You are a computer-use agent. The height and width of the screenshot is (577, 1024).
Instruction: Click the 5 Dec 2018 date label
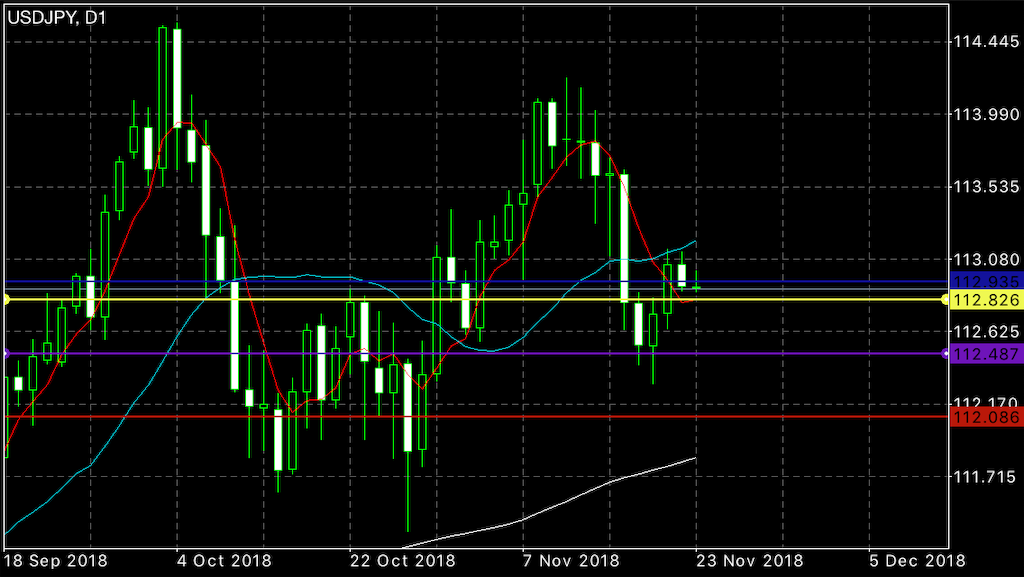coord(917,561)
